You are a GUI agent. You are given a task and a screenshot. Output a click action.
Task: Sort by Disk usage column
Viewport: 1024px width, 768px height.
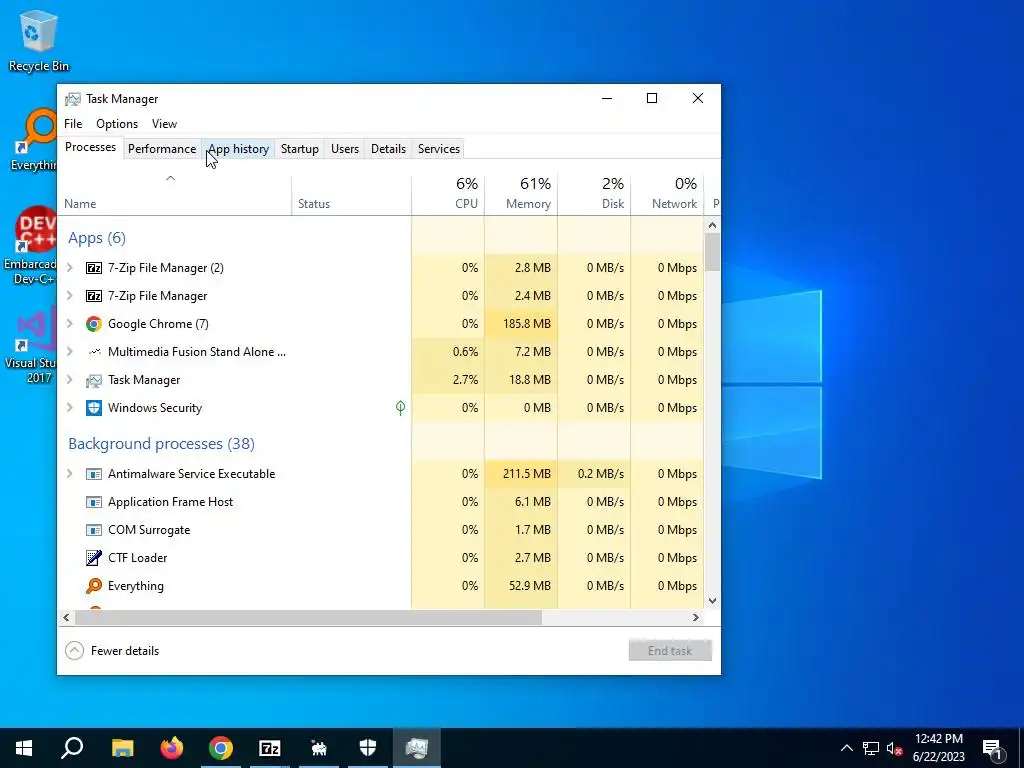tap(594, 195)
